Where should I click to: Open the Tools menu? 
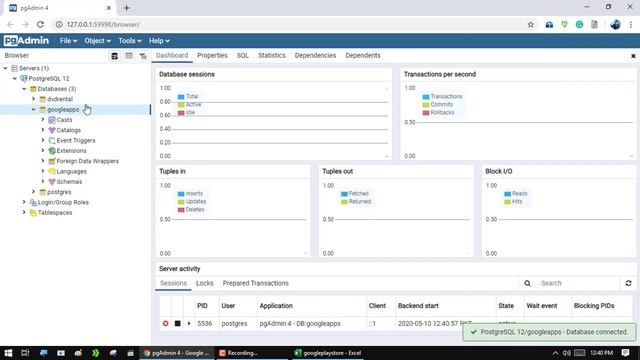130,41
